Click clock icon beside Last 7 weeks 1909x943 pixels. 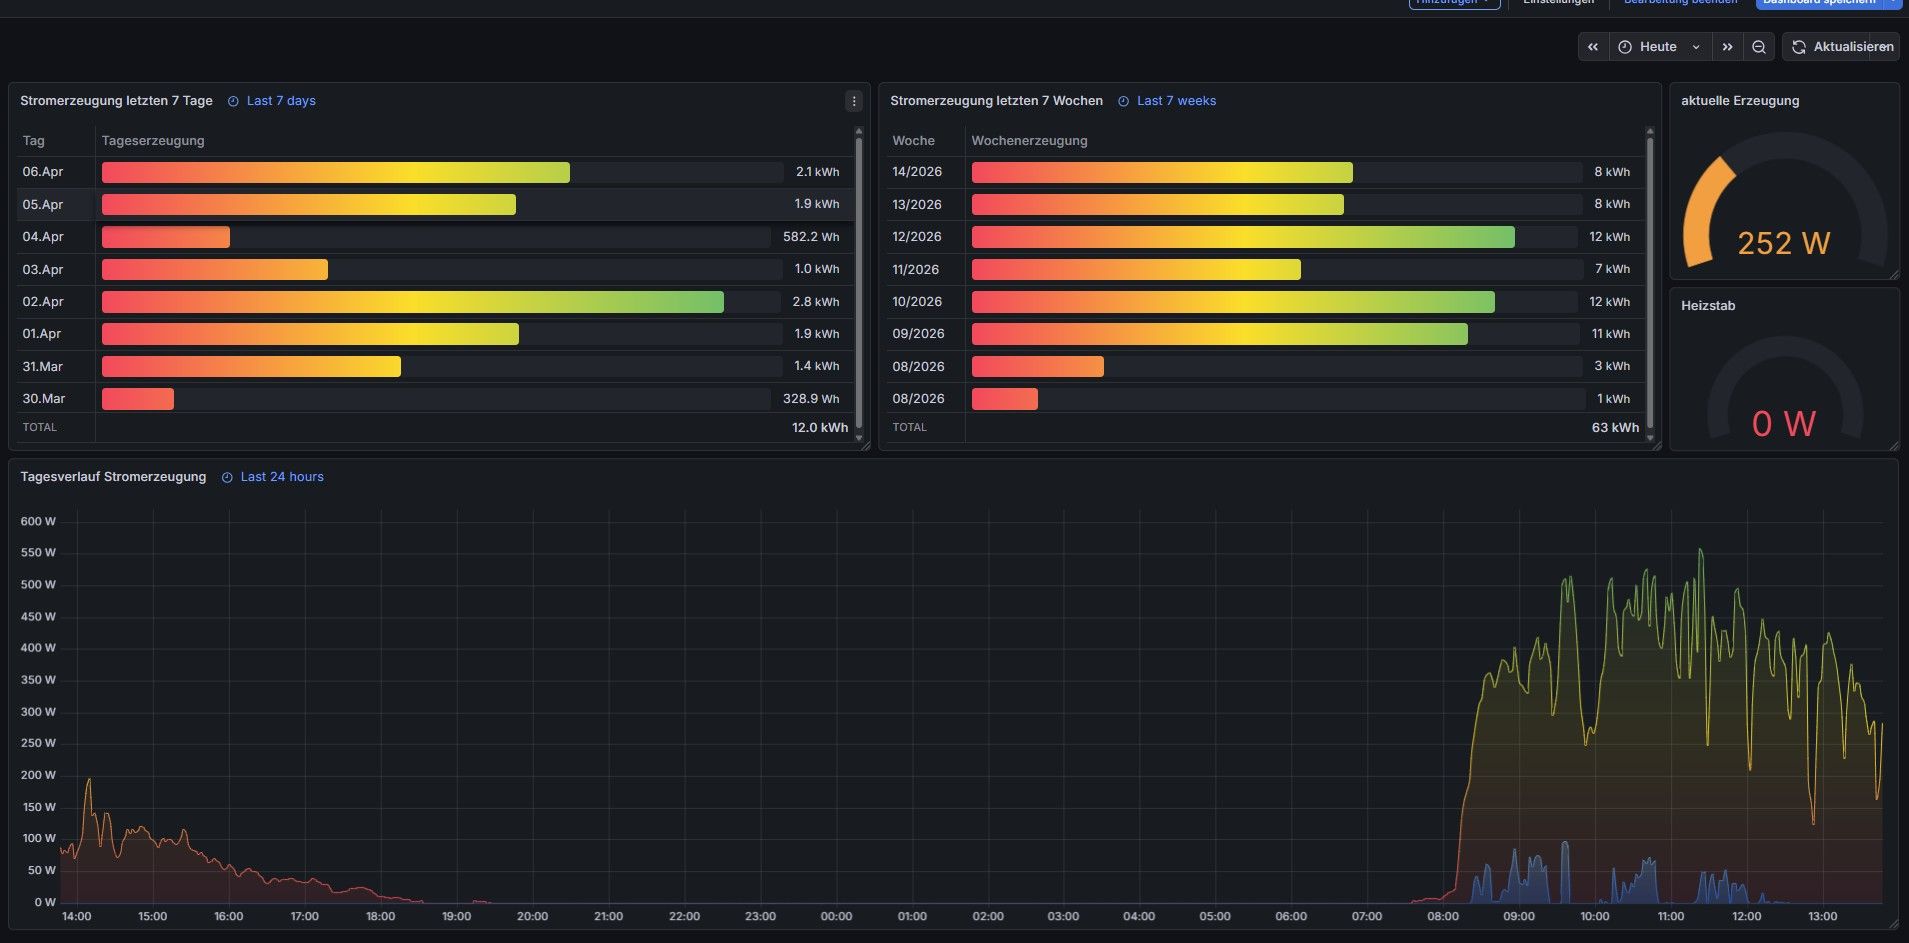(1123, 101)
